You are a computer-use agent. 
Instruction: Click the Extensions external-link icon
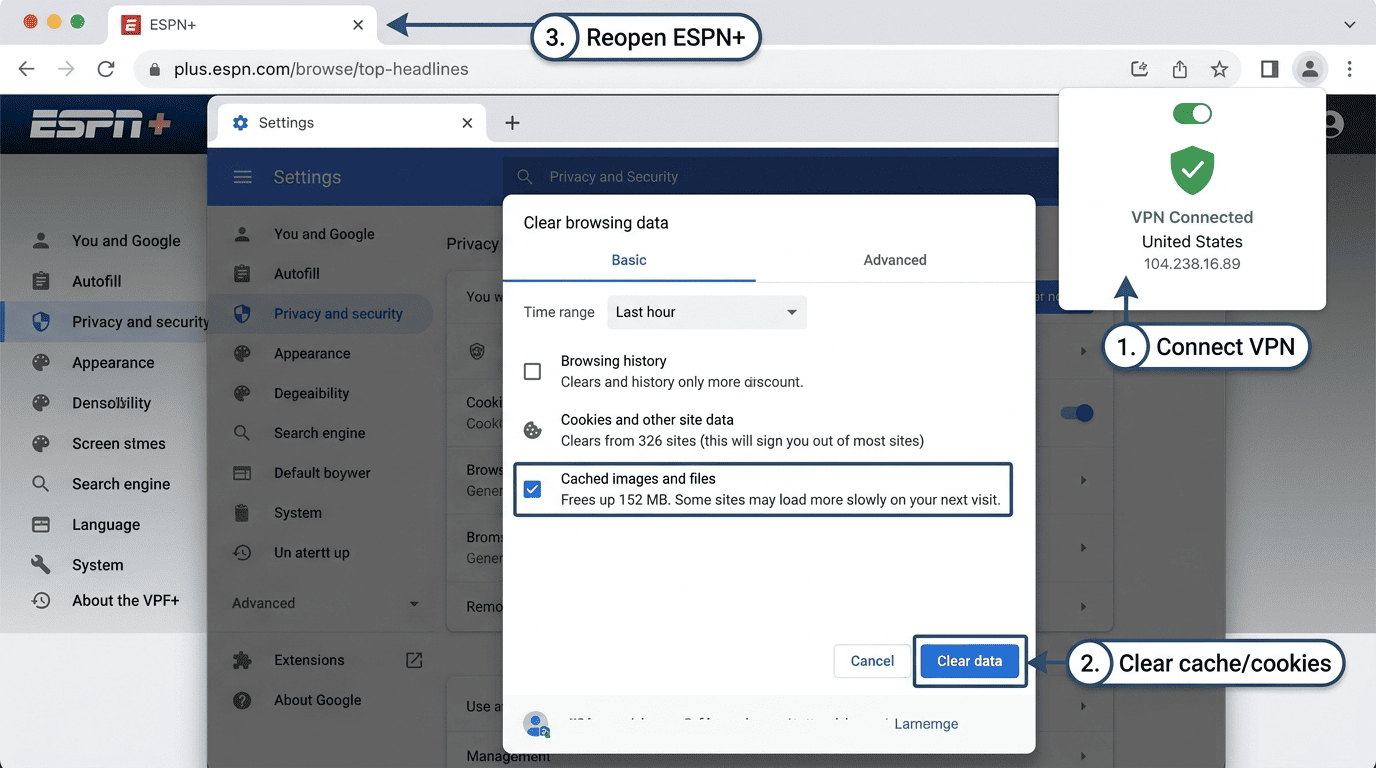tap(414, 660)
